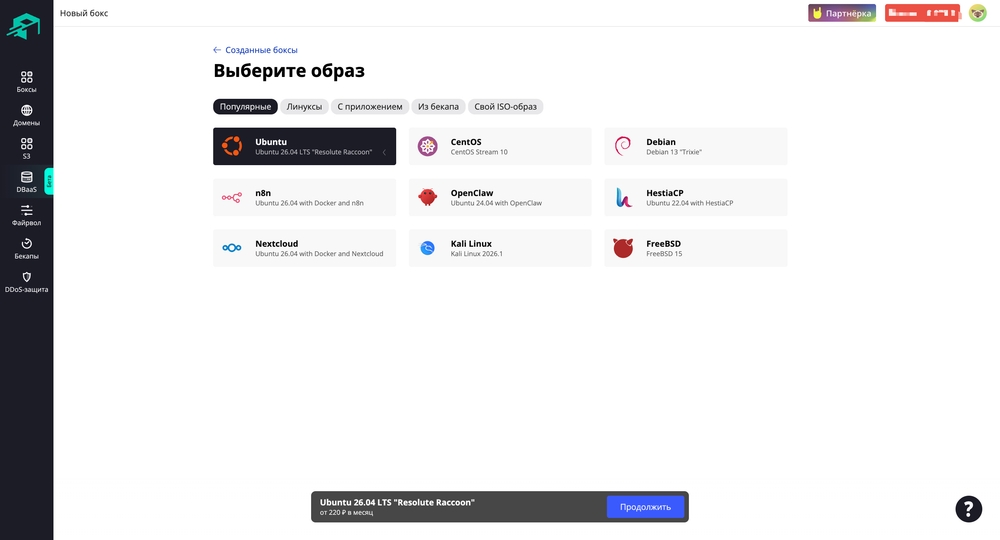The width and height of the screenshot is (1000, 540).
Task: Click the 'Ubuntu 26.04 with Docker and n8n' text
Action: click(309, 203)
